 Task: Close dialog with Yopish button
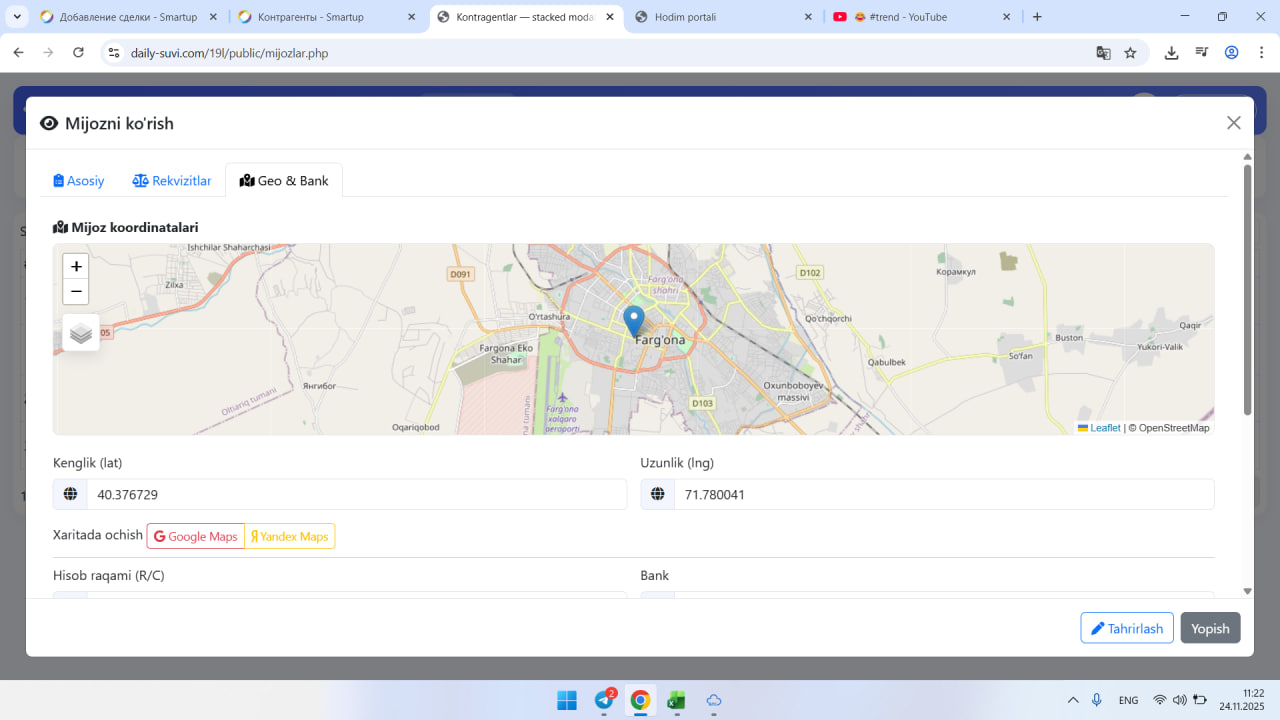click(1210, 628)
